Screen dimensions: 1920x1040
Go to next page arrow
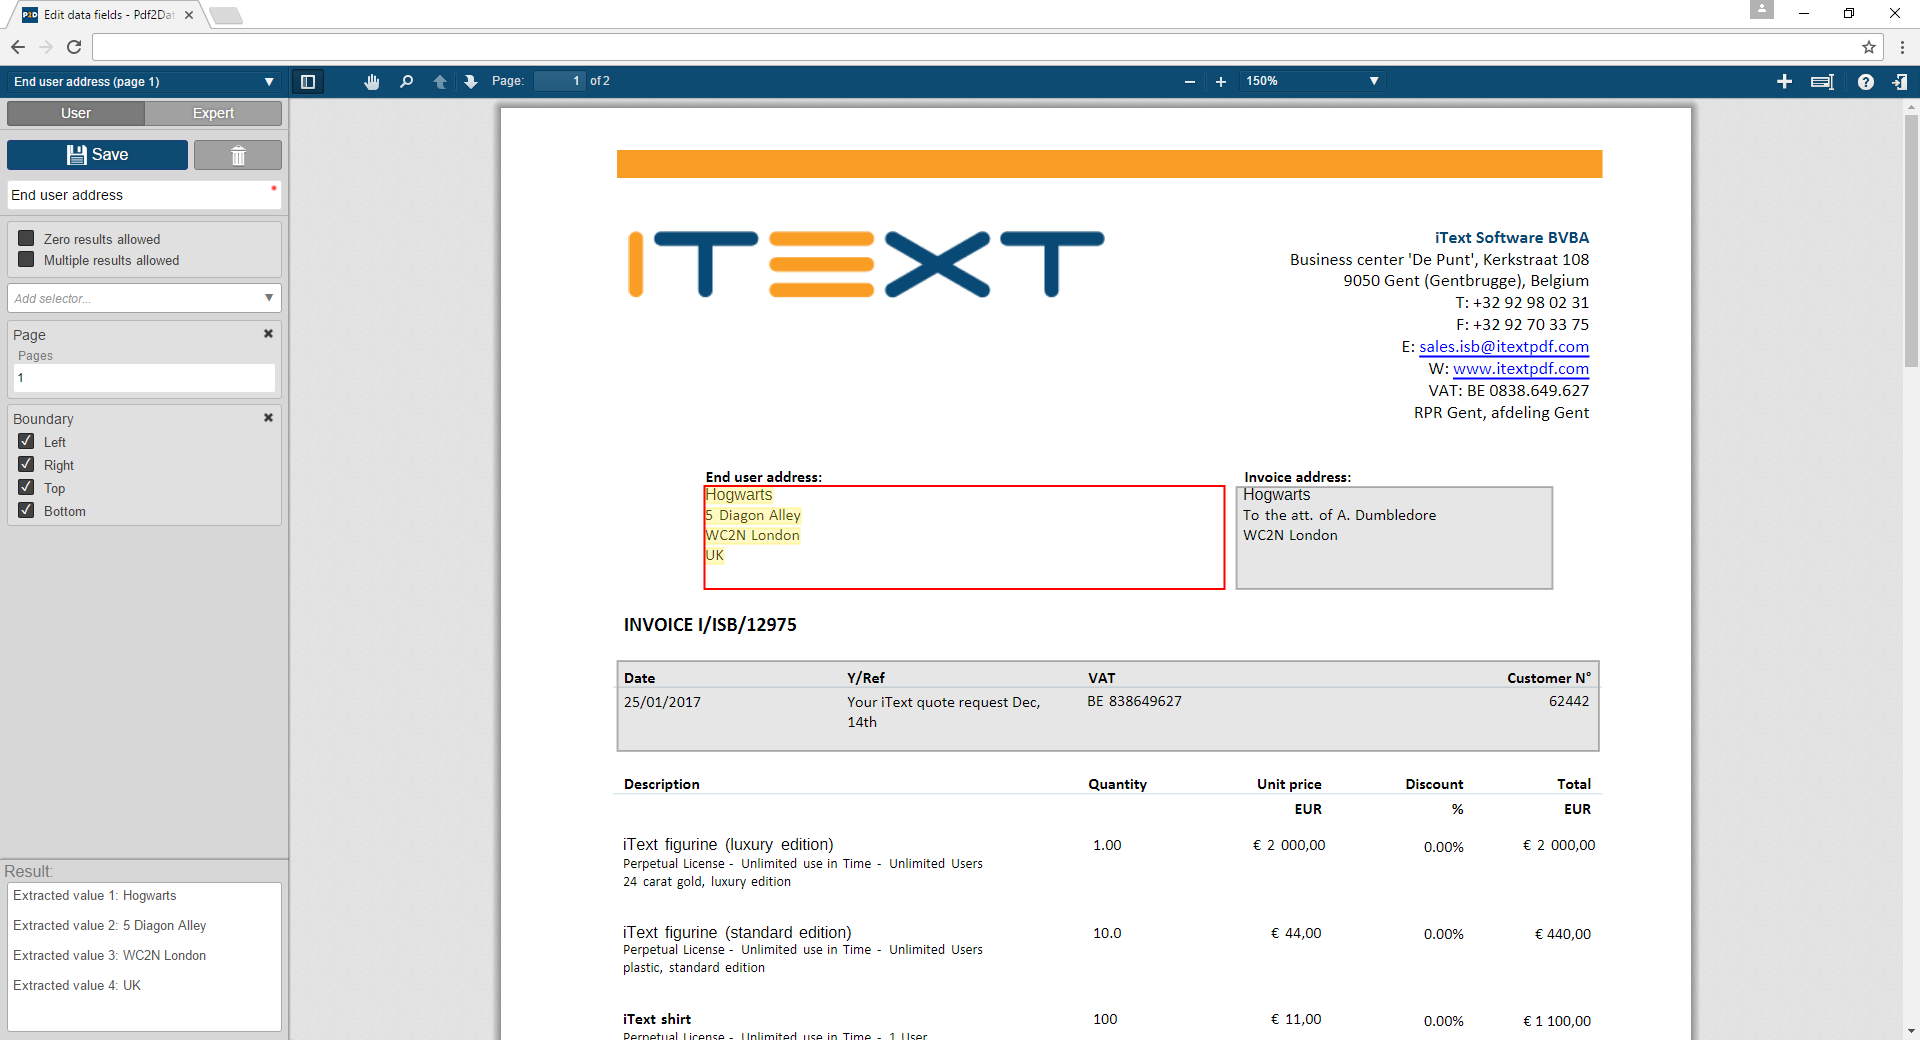coord(471,82)
